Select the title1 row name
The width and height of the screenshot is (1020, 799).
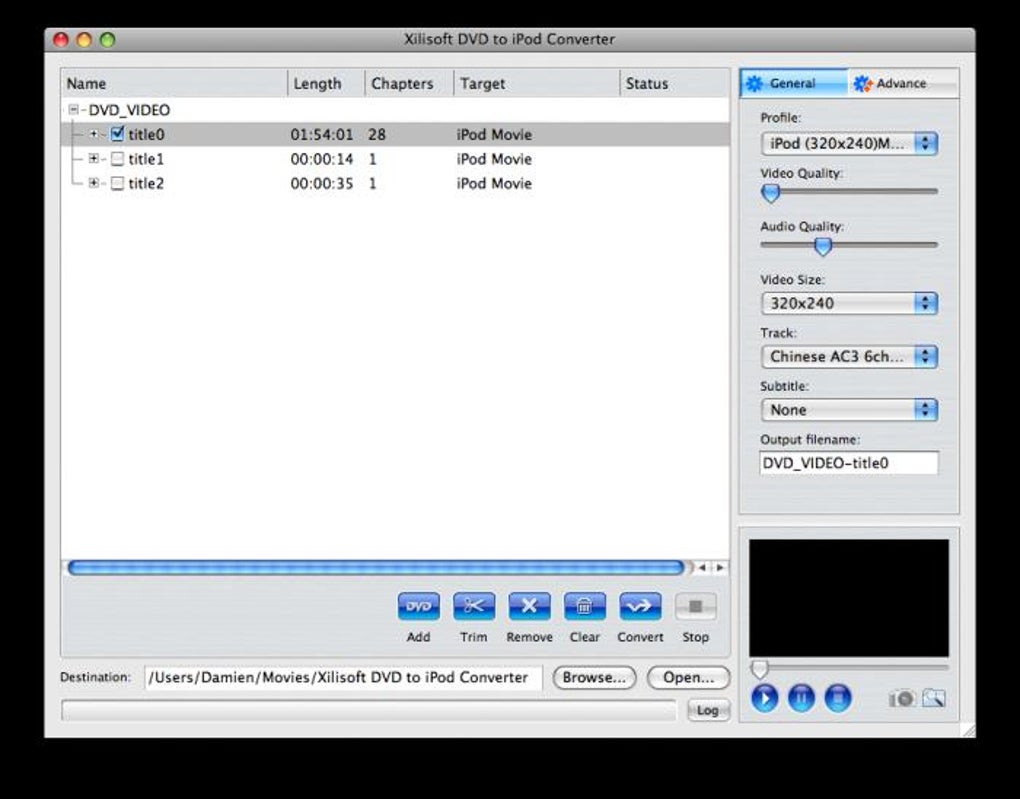pos(146,159)
